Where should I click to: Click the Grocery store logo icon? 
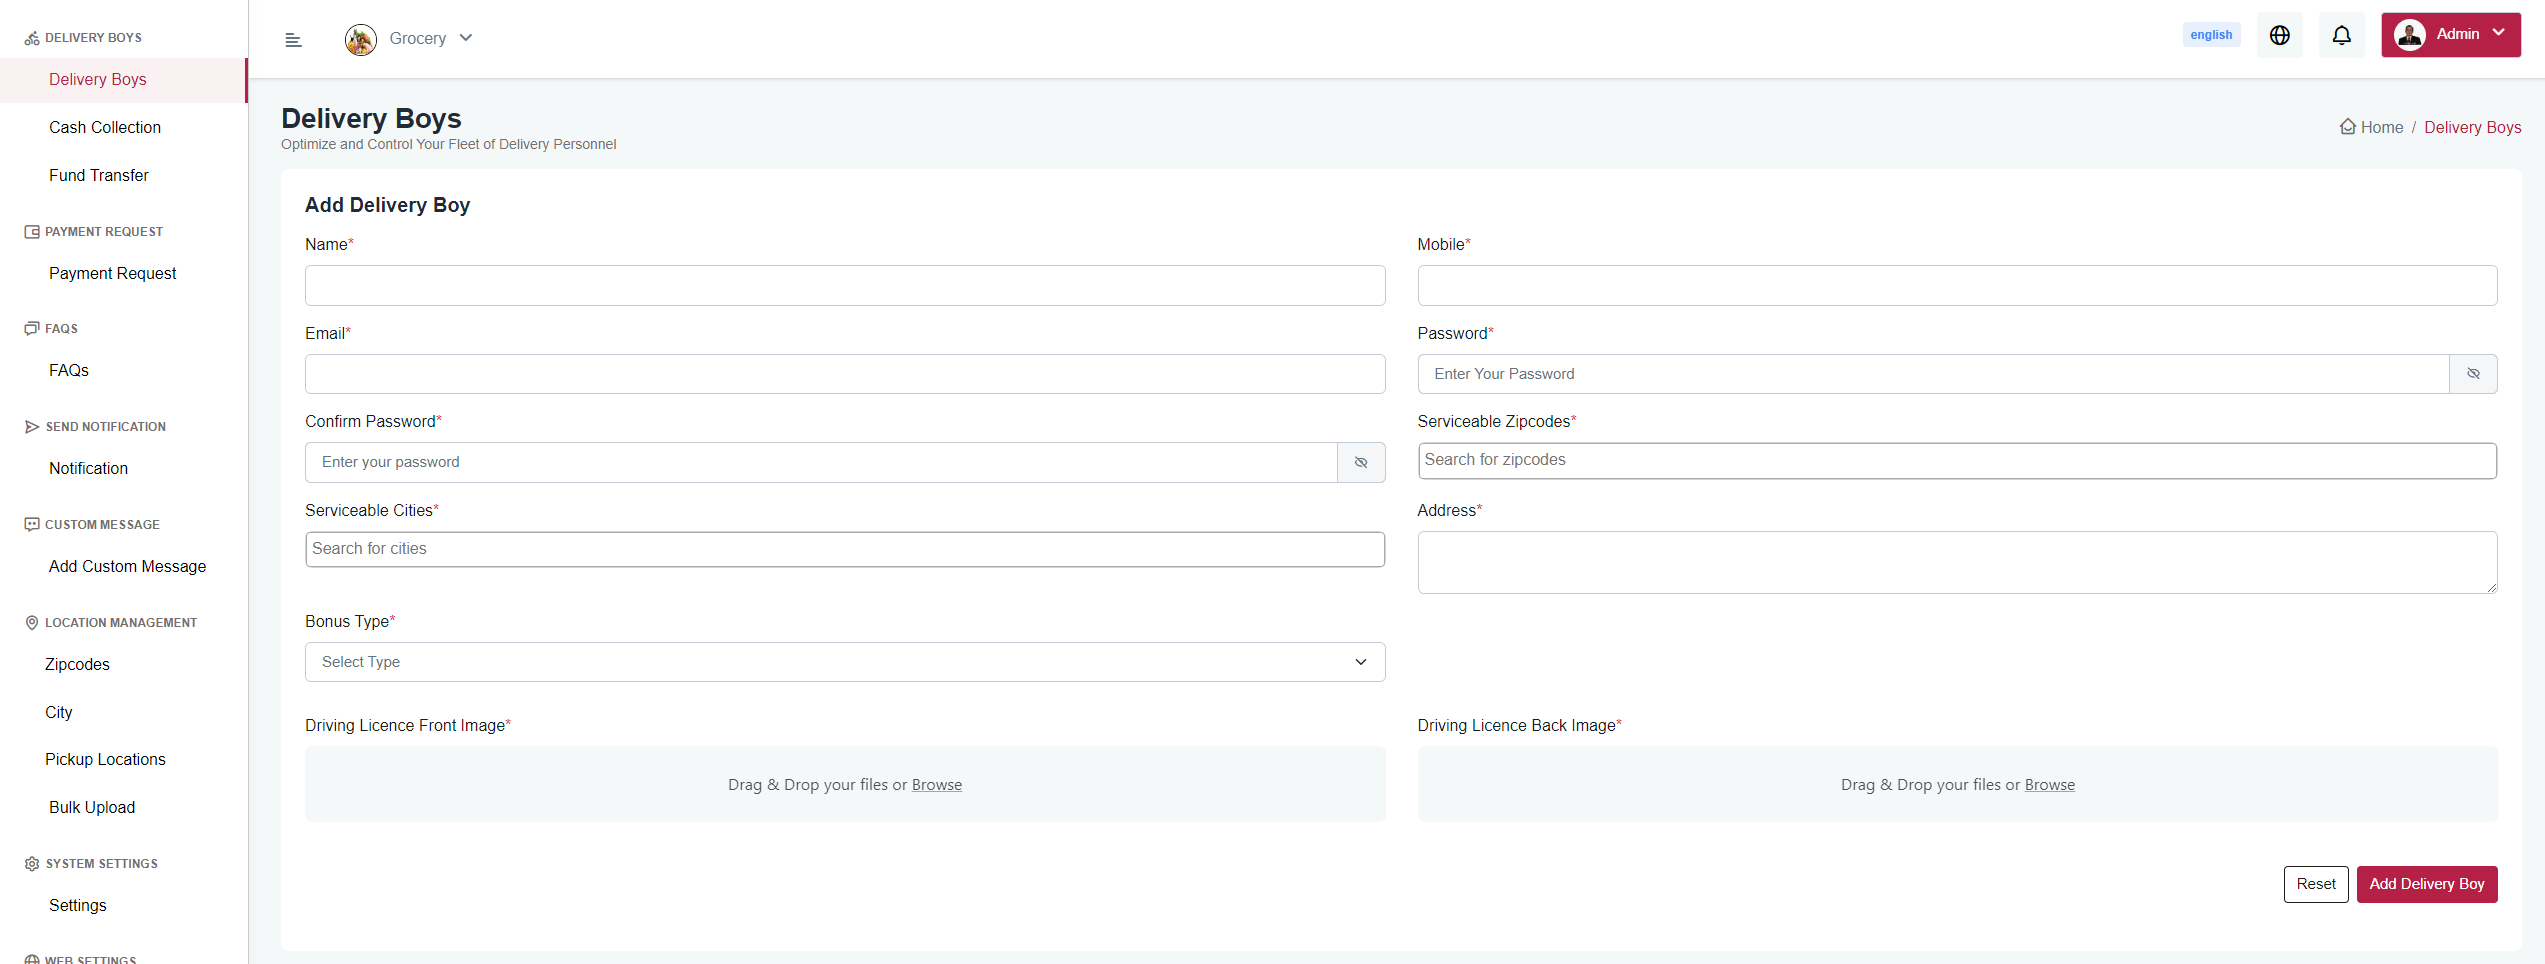coord(360,39)
